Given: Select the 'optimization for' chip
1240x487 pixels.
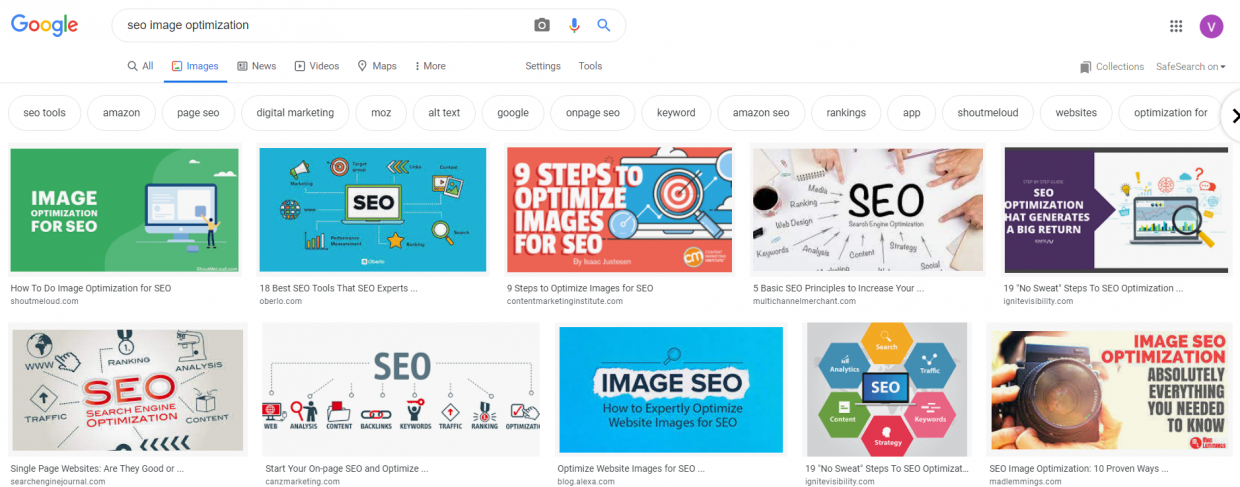Looking at the screenshot, I should 1171,113.
